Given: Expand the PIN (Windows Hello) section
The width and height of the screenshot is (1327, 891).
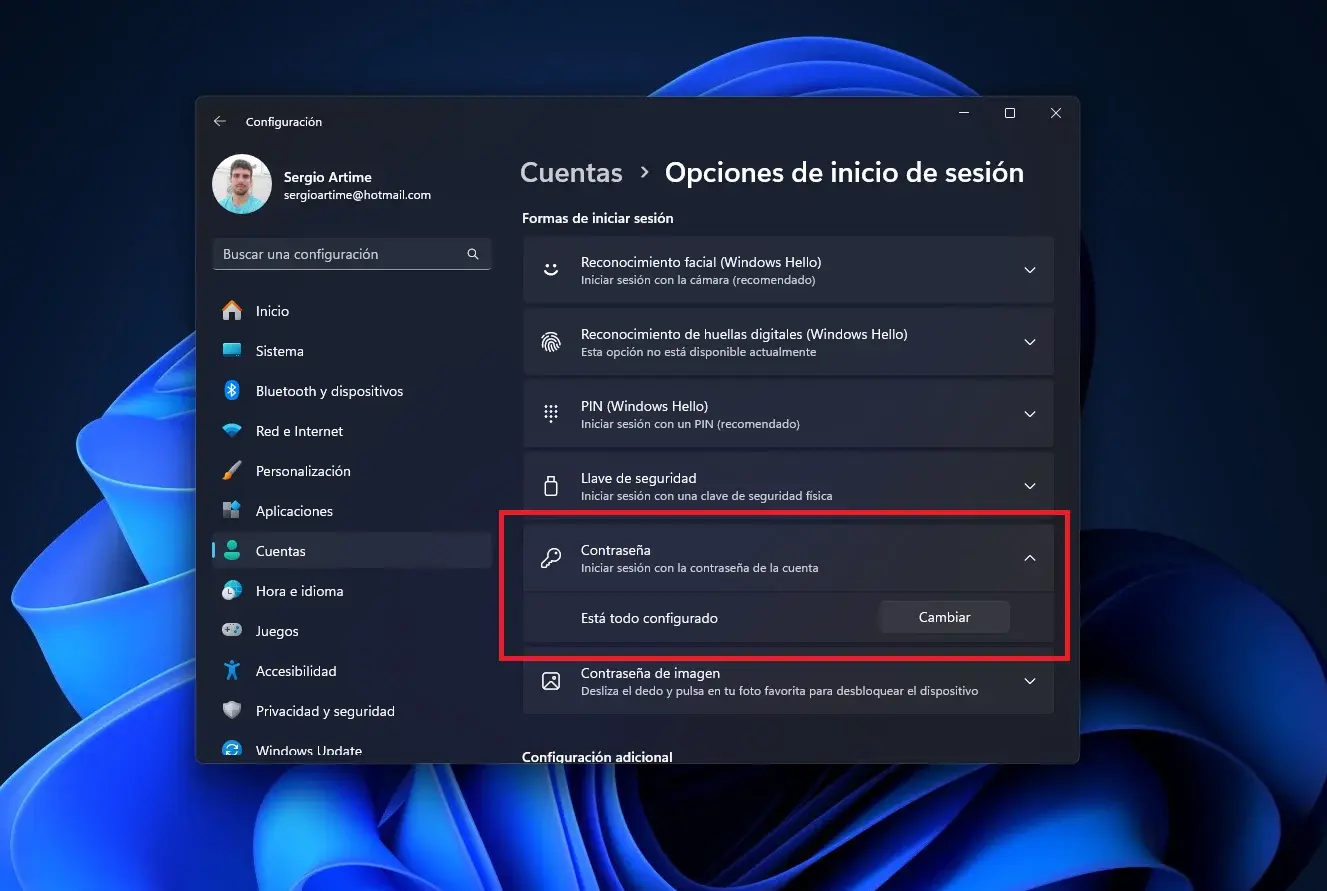Looking at the screenshot, I should tap(1029, 414).
